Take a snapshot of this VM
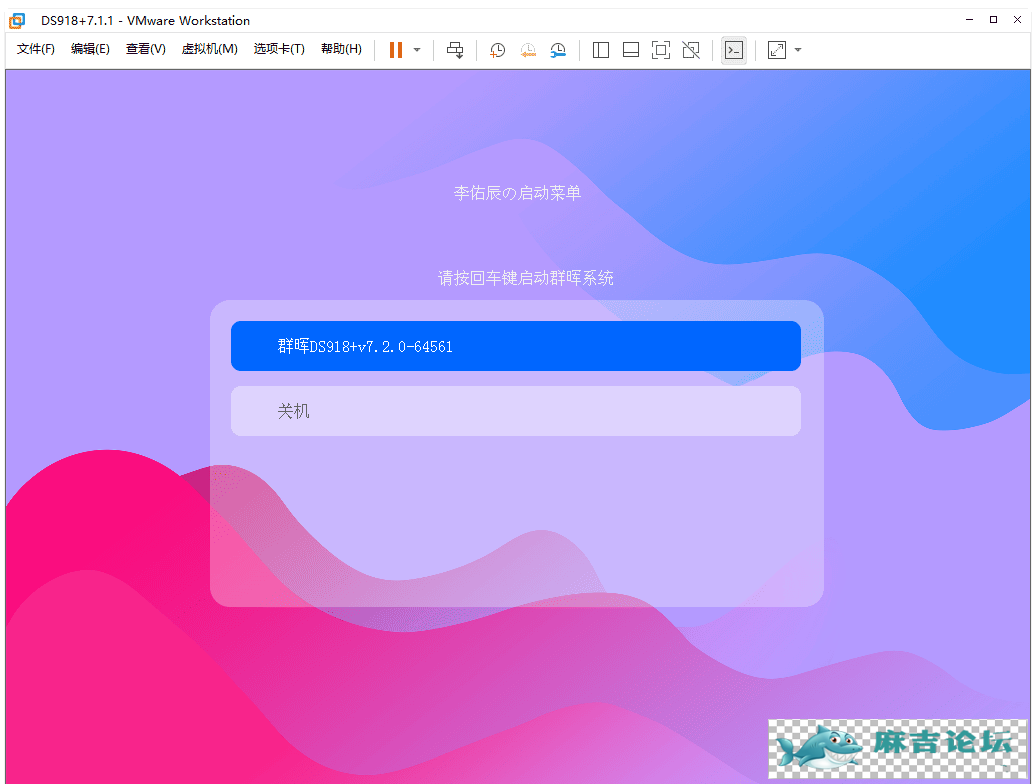 (497, 50)
